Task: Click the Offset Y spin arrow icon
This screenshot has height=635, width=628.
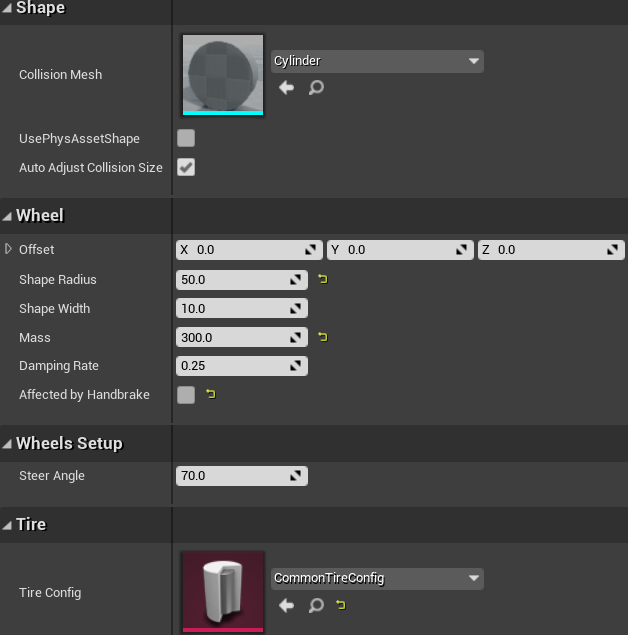Action: pos(462,250)
